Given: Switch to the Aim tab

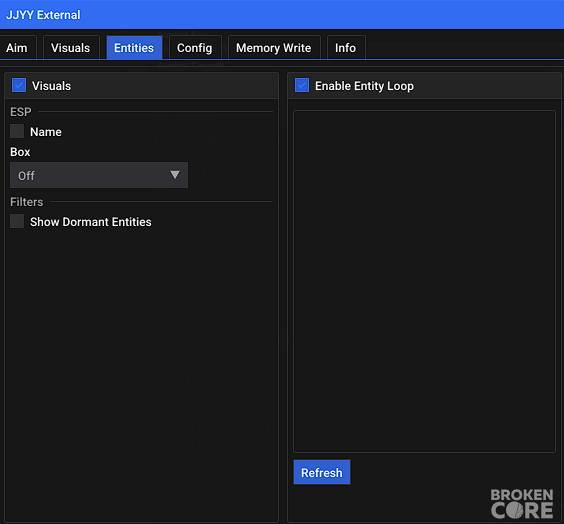Looking at the screenshot, I should point(17,47).
